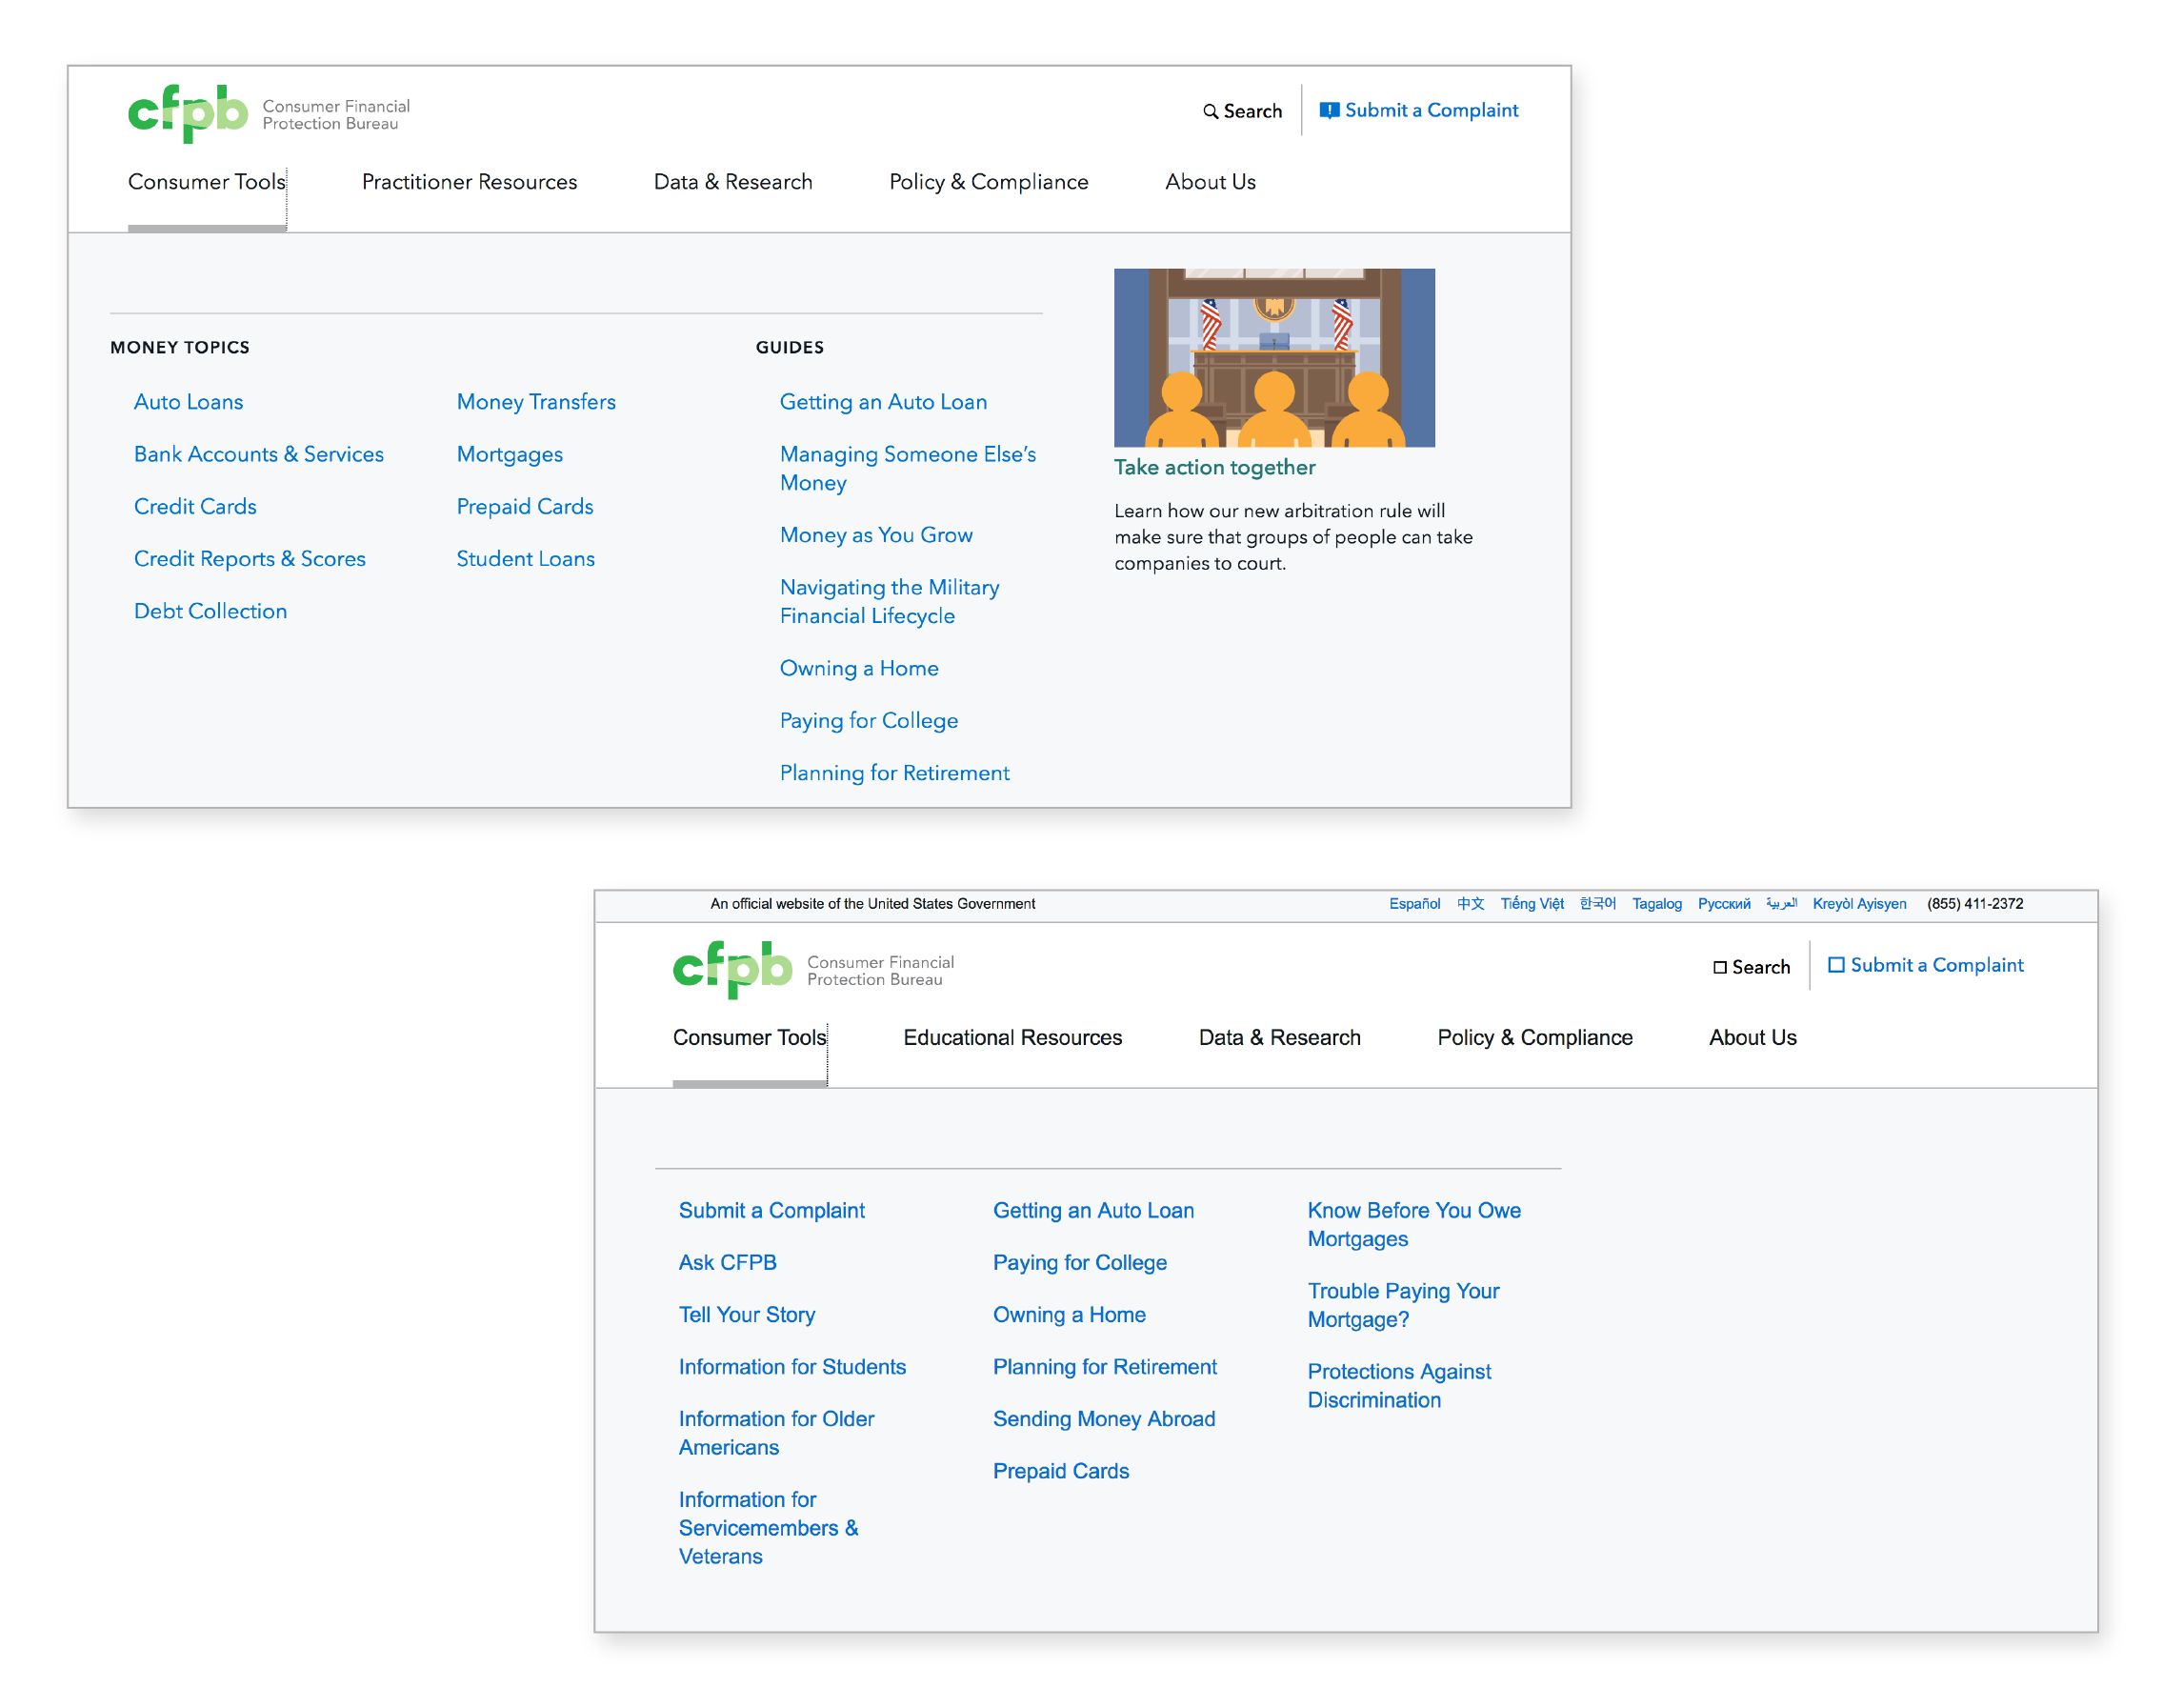Open Know Before You Owe Mortgages link
Image resolution: width=2183 pixels, height=1708 pixels.
point(1414,1224)
